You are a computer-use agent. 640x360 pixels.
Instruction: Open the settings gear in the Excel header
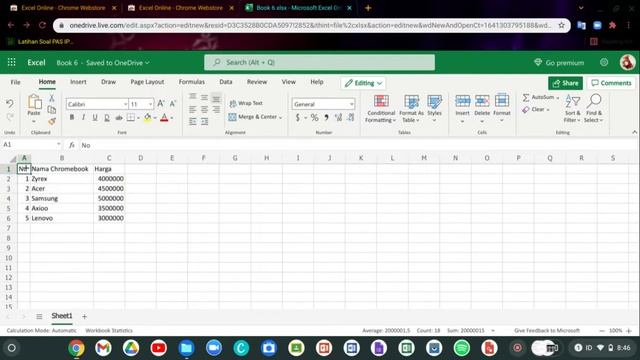point(604,62)
